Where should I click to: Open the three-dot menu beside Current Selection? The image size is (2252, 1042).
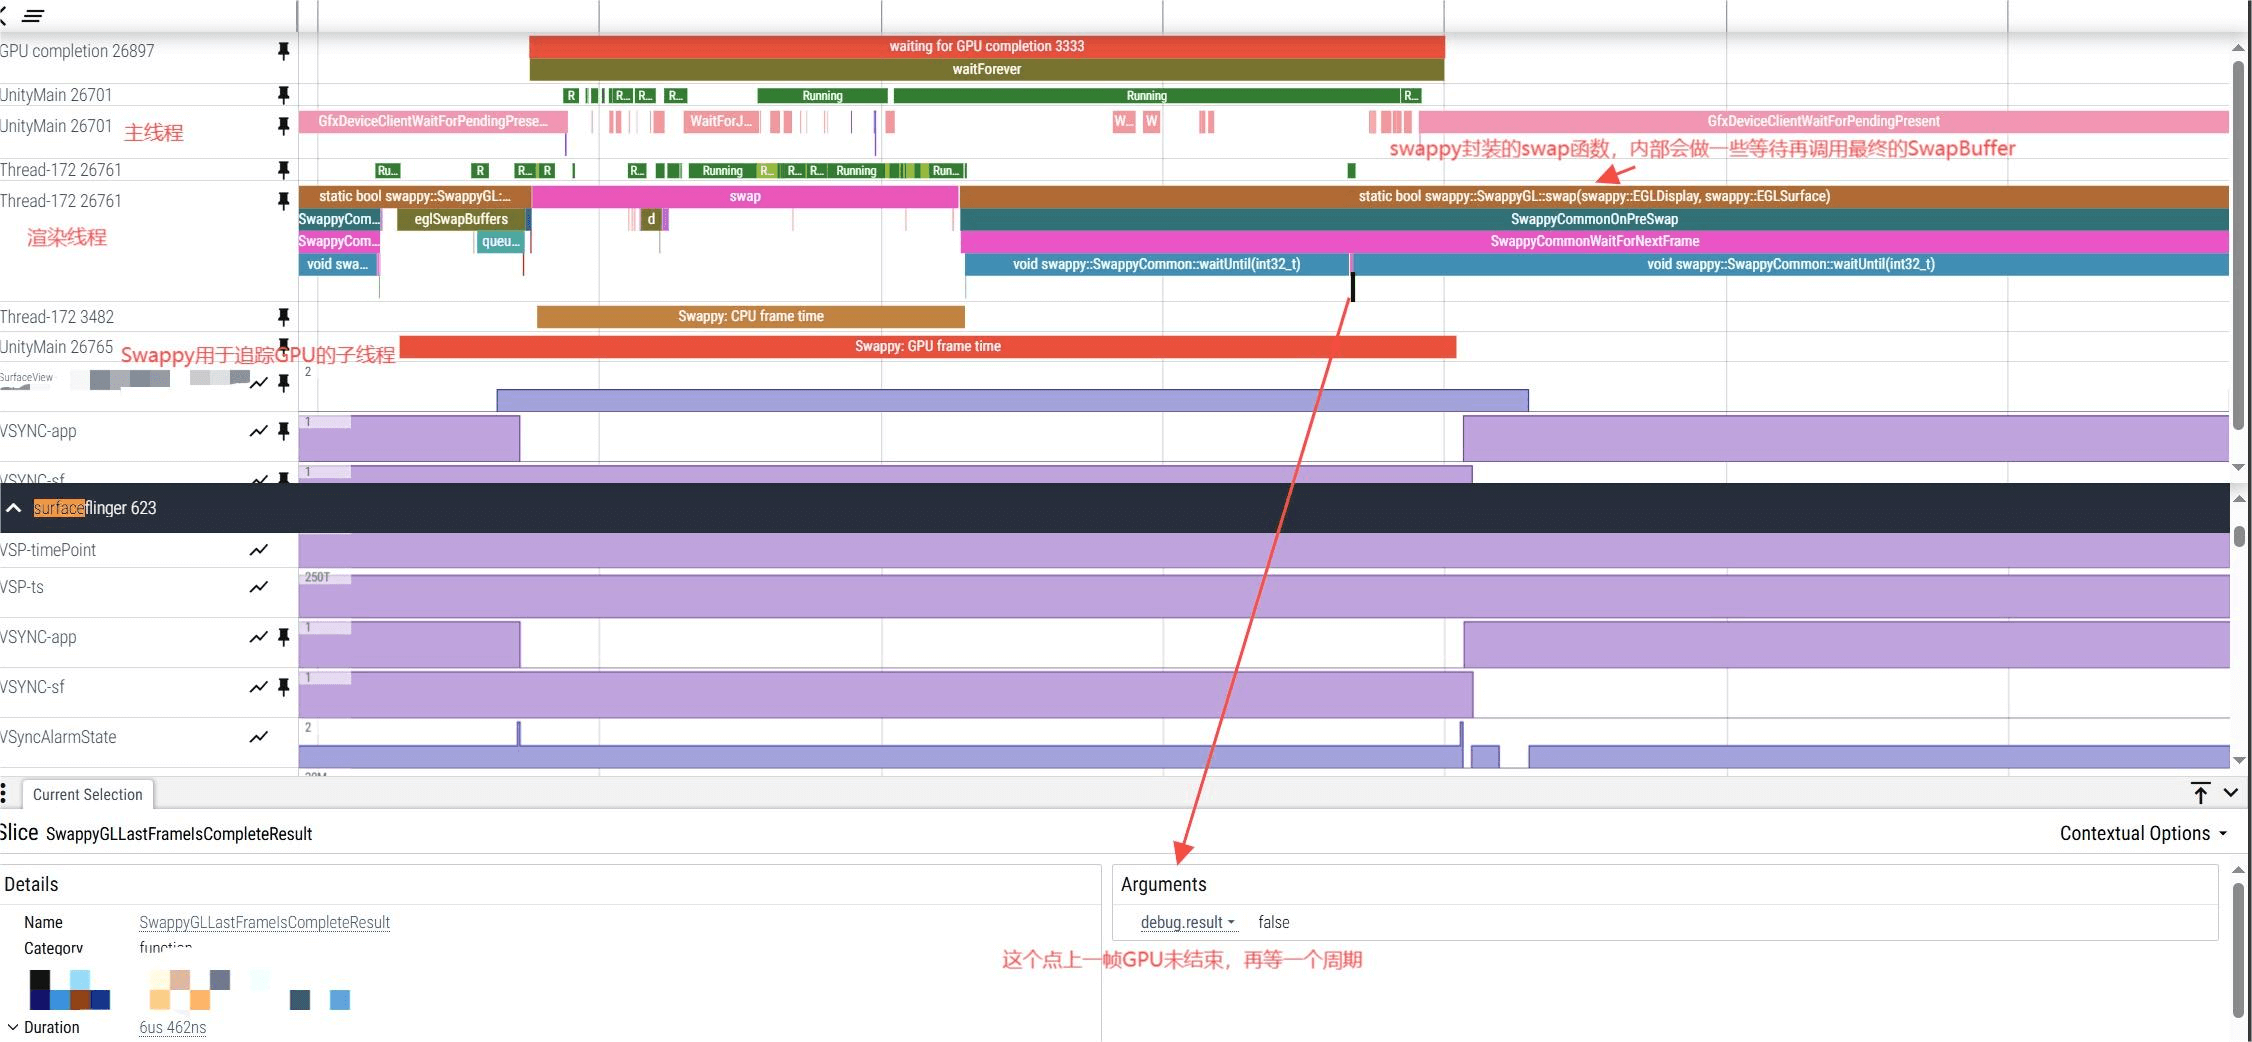click(5, 794)
